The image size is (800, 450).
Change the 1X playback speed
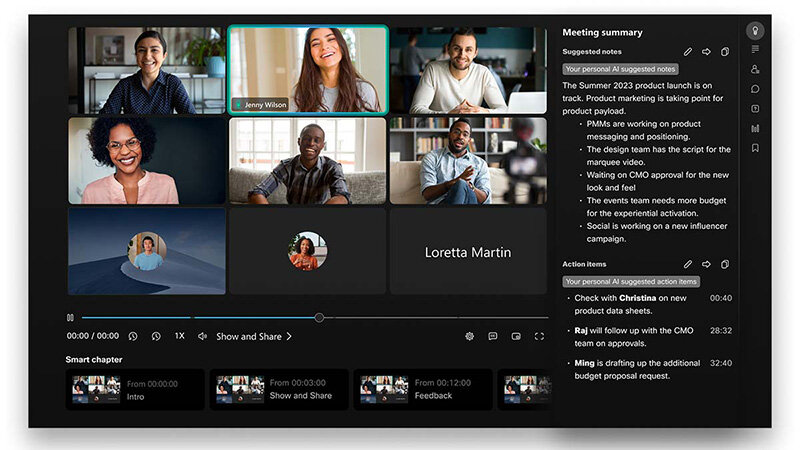180,336
